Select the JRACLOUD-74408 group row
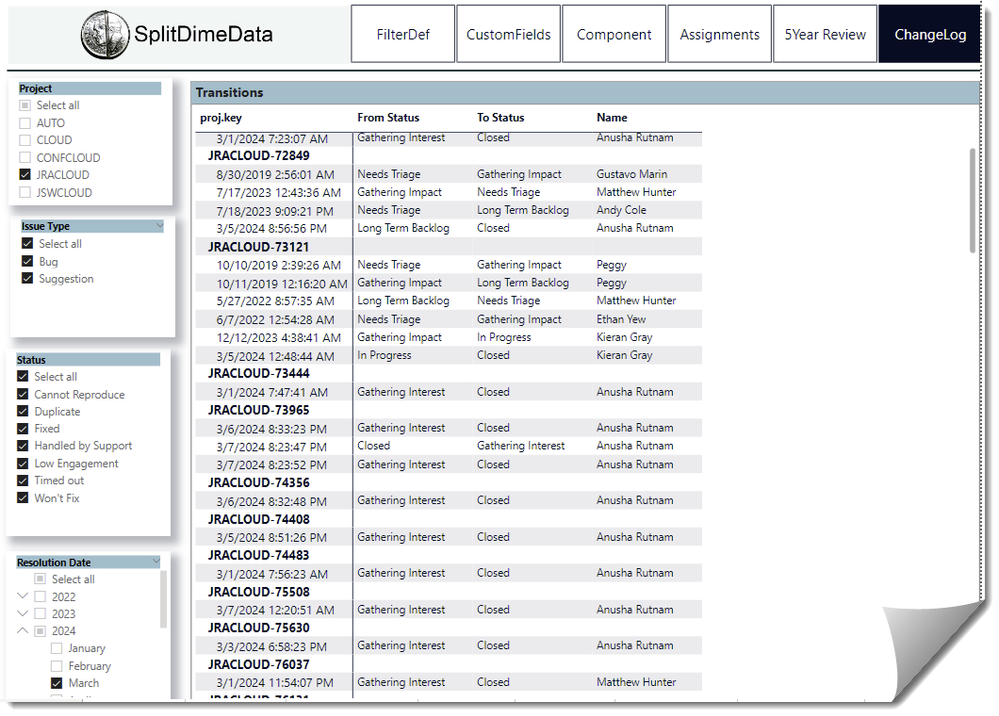 point(449,519)
